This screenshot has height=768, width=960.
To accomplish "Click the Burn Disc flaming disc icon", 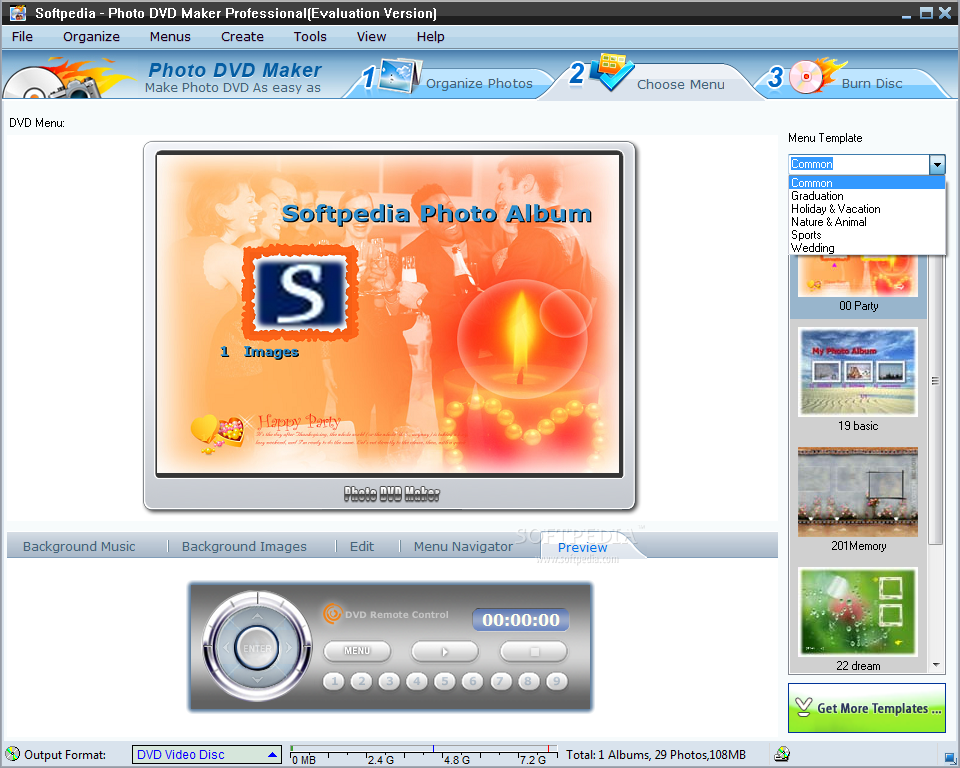I will (816, 76).
